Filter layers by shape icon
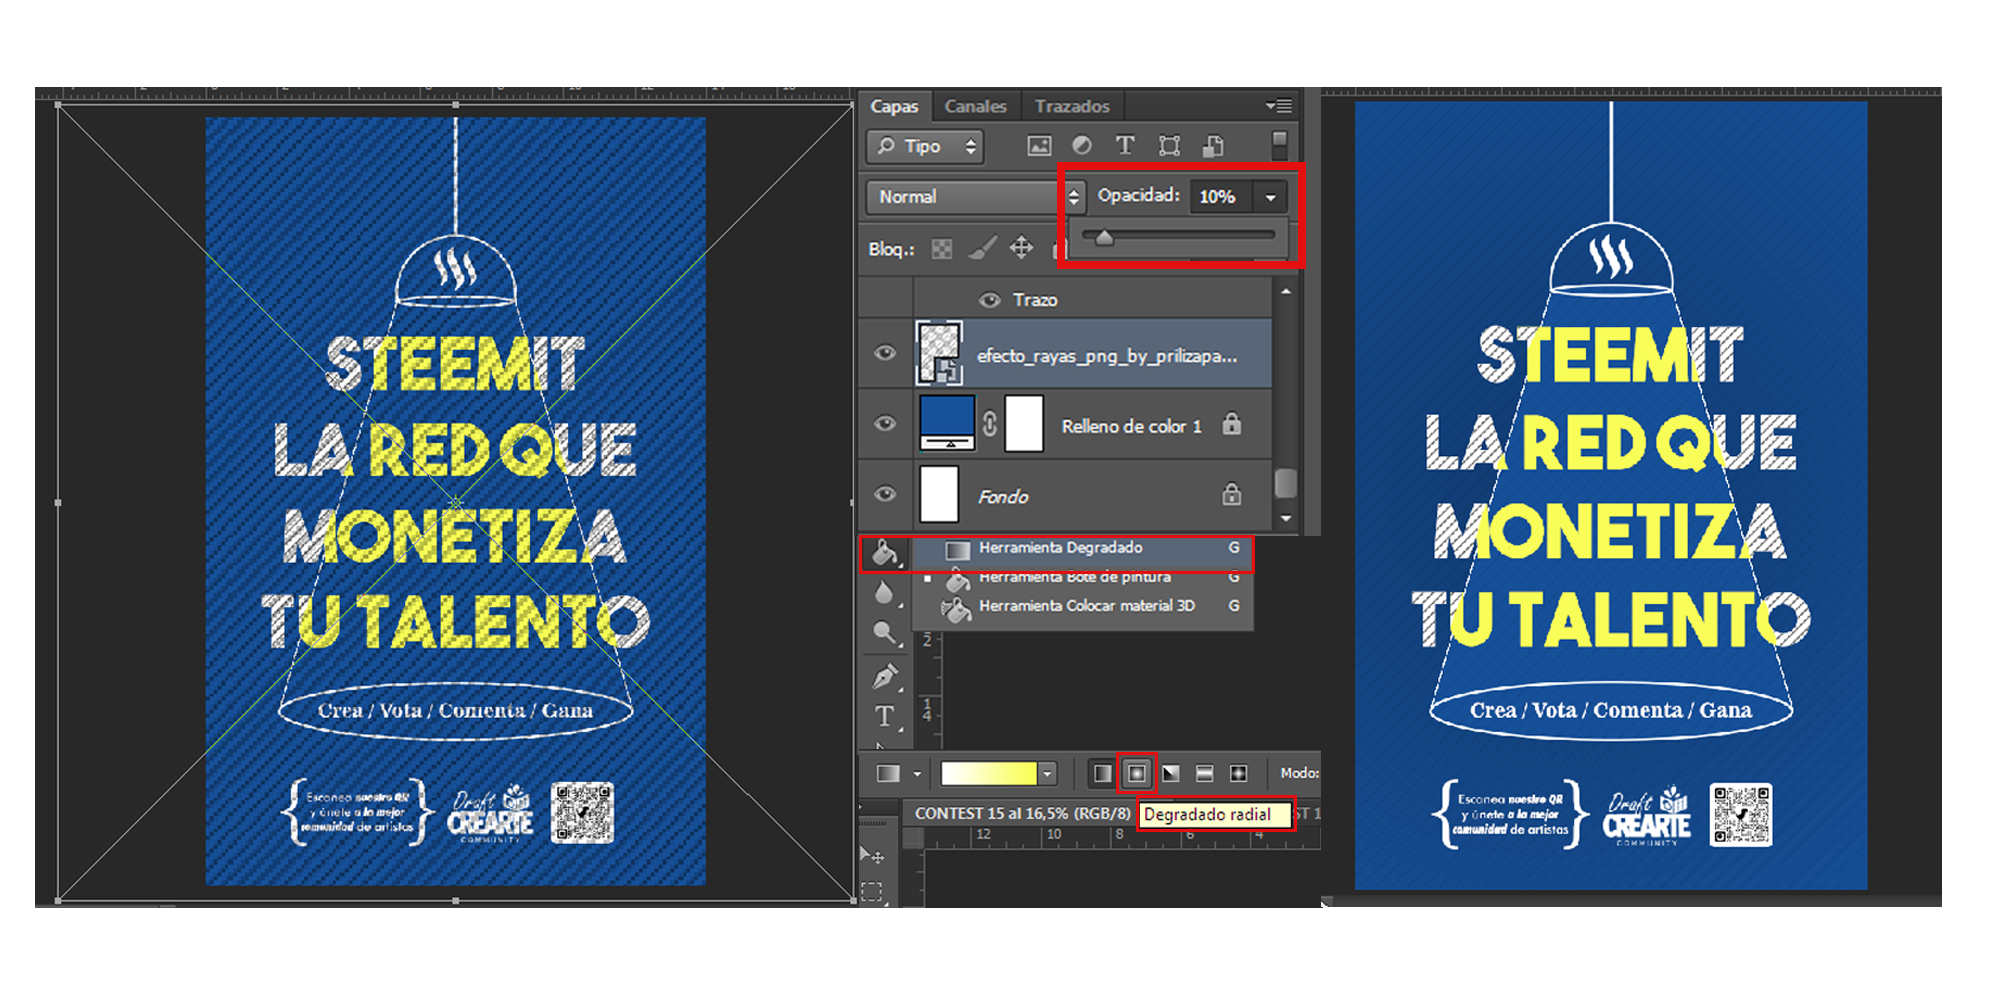Screen dimensions: 2000x1000 [x=1169, y=146]
